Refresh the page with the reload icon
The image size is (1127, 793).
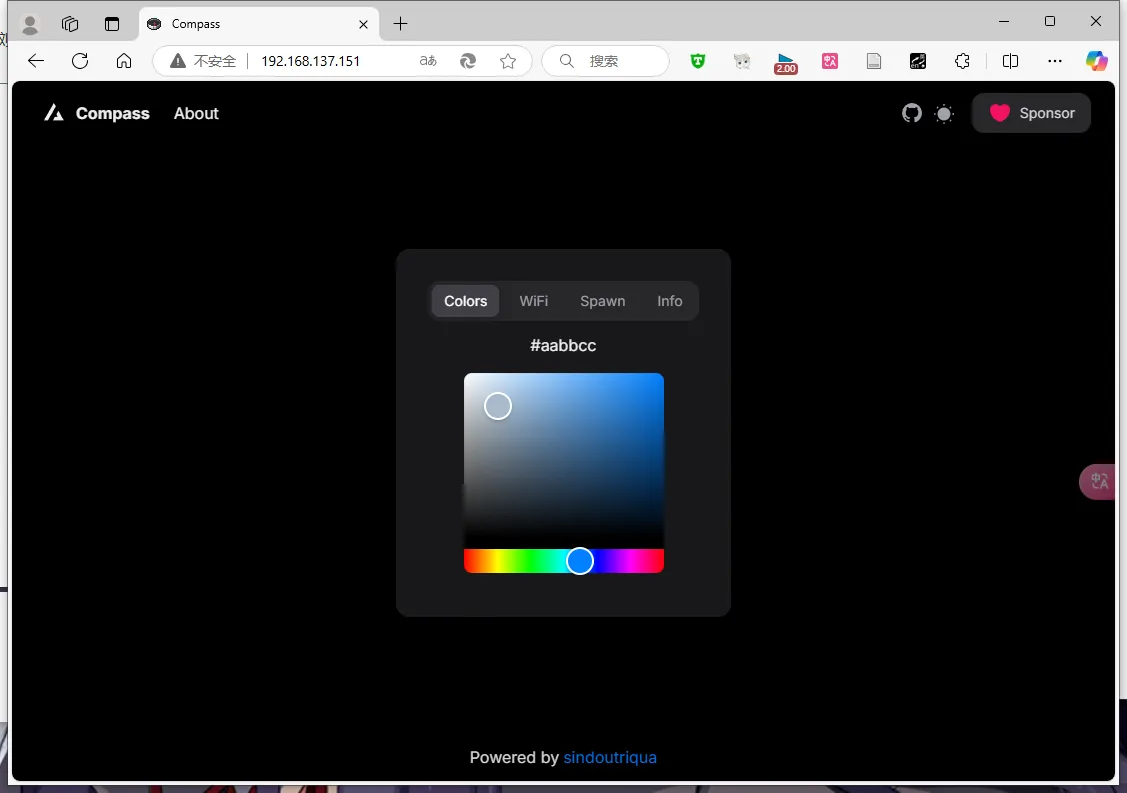click(80, 61)
